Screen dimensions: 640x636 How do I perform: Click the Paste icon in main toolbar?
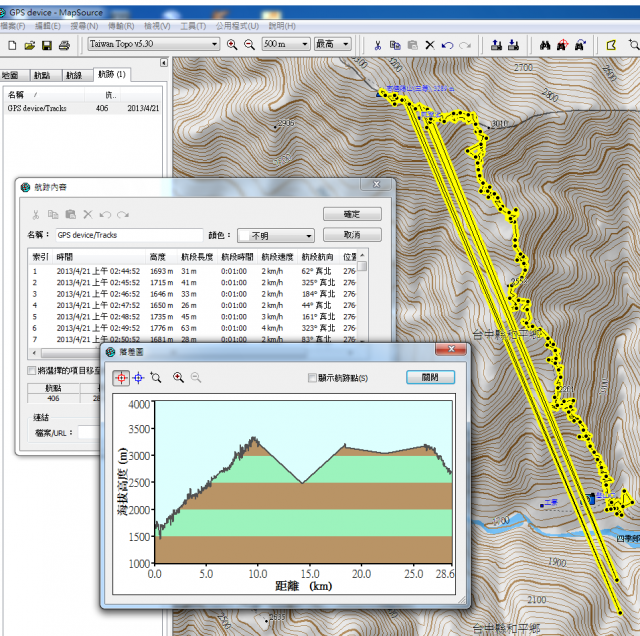tap(412, 45)
